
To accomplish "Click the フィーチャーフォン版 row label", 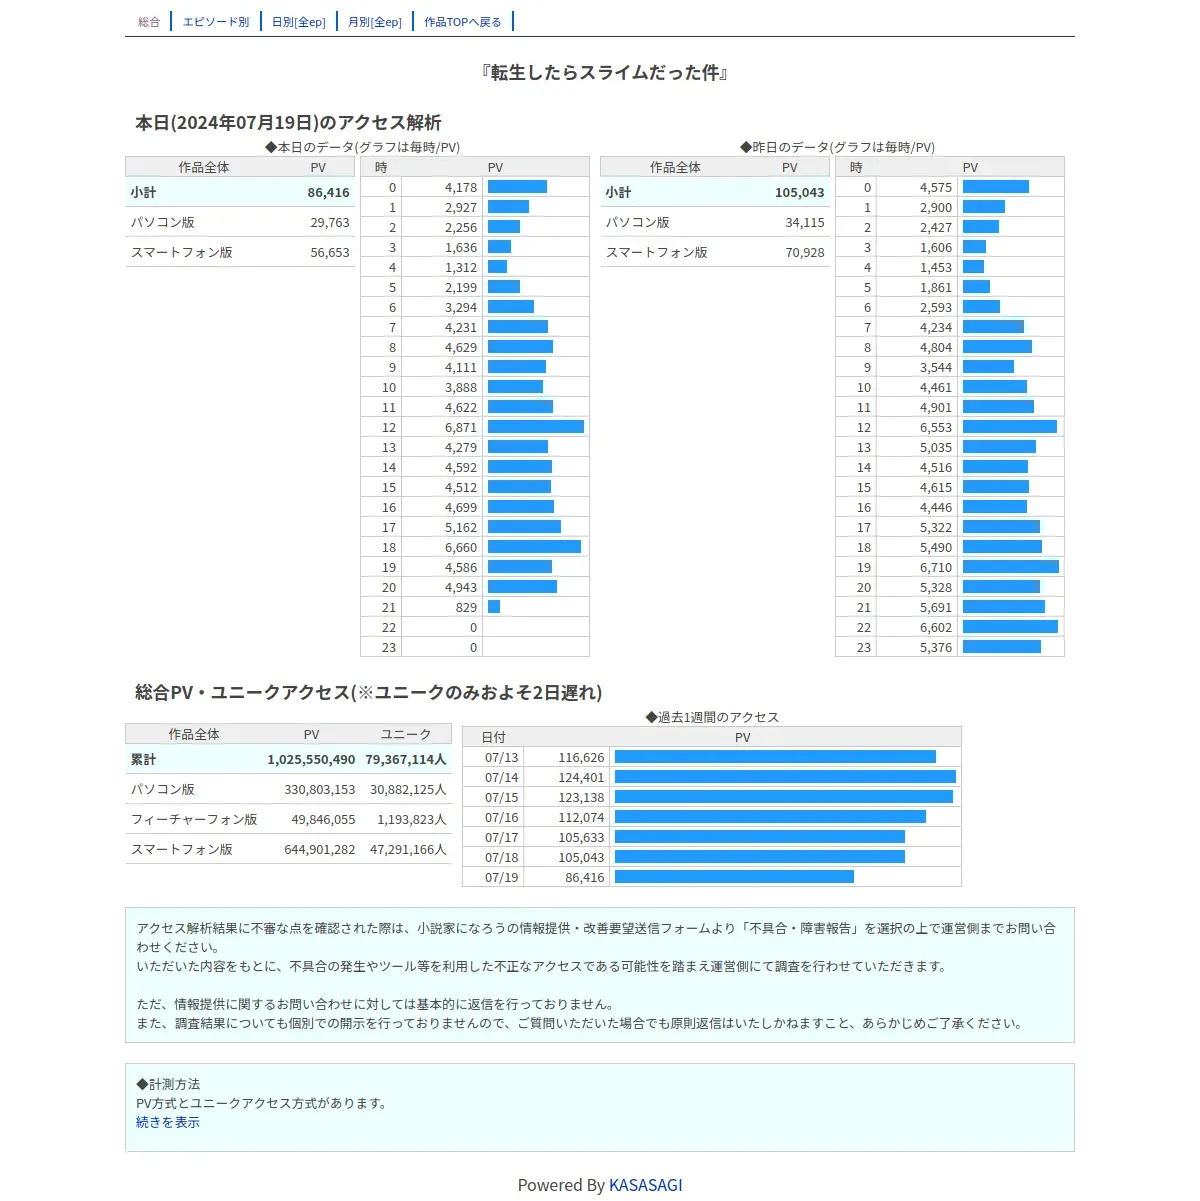I will coord(194,820).
